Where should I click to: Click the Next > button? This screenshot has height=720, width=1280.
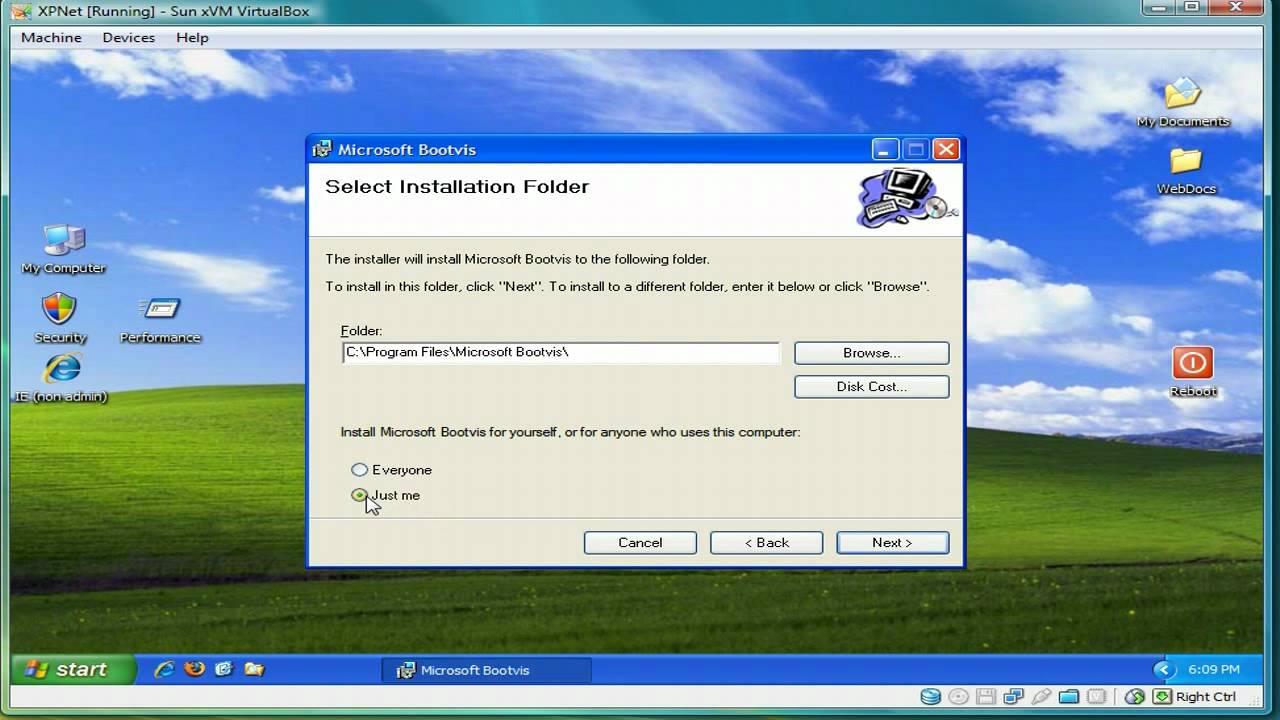(x=892, y=542)
